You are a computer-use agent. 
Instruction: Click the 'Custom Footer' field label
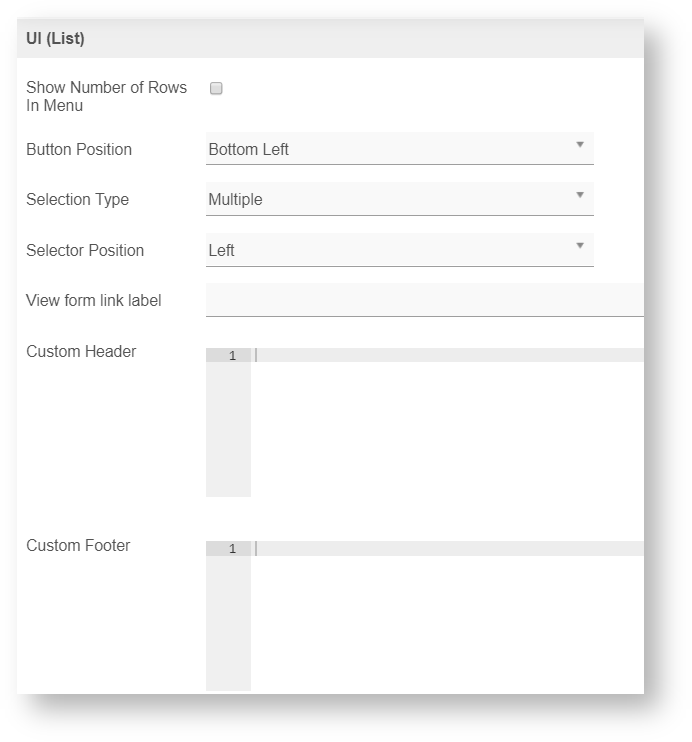coord(78,546)
